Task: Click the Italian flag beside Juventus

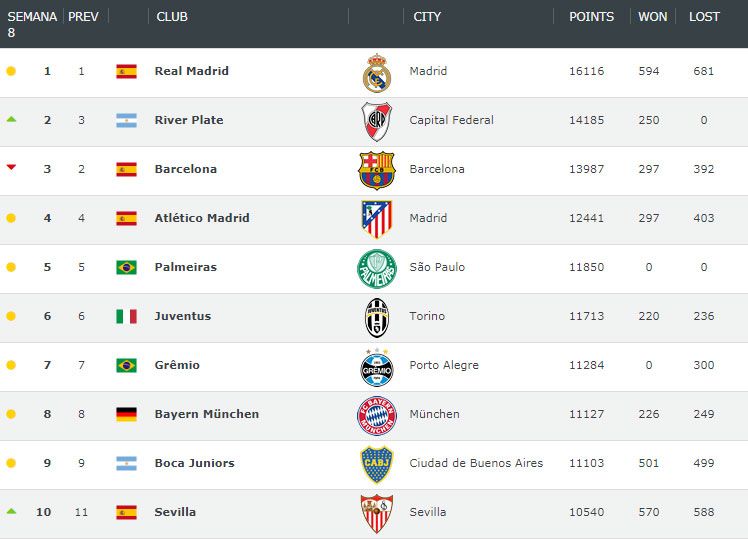Action: [x=126, y=317]
